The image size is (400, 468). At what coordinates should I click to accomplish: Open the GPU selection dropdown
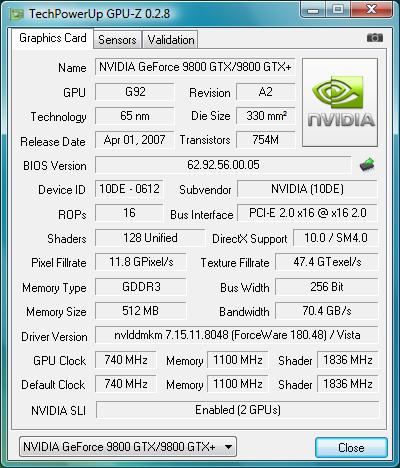128,447
